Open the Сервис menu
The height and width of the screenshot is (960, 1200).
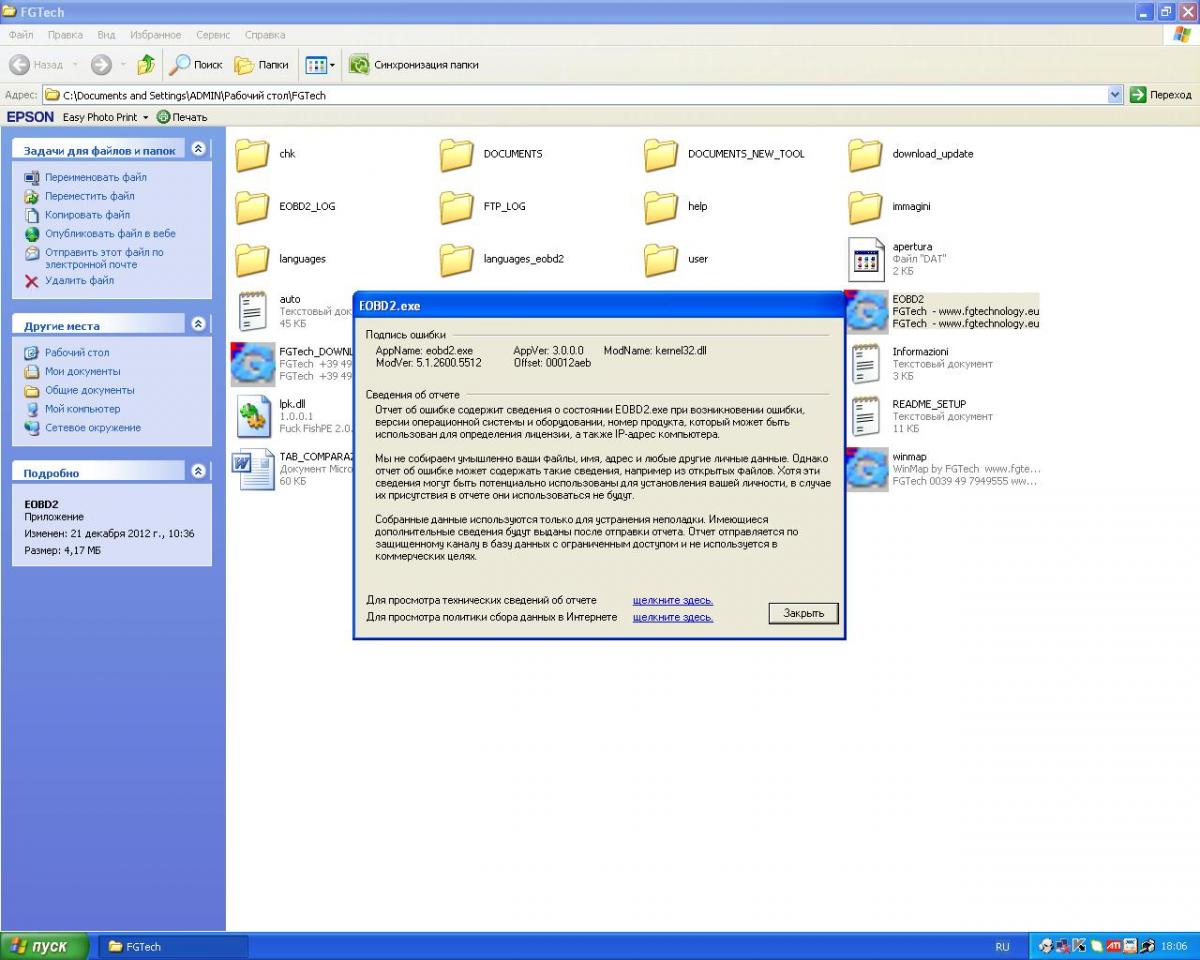coord(213,35)
